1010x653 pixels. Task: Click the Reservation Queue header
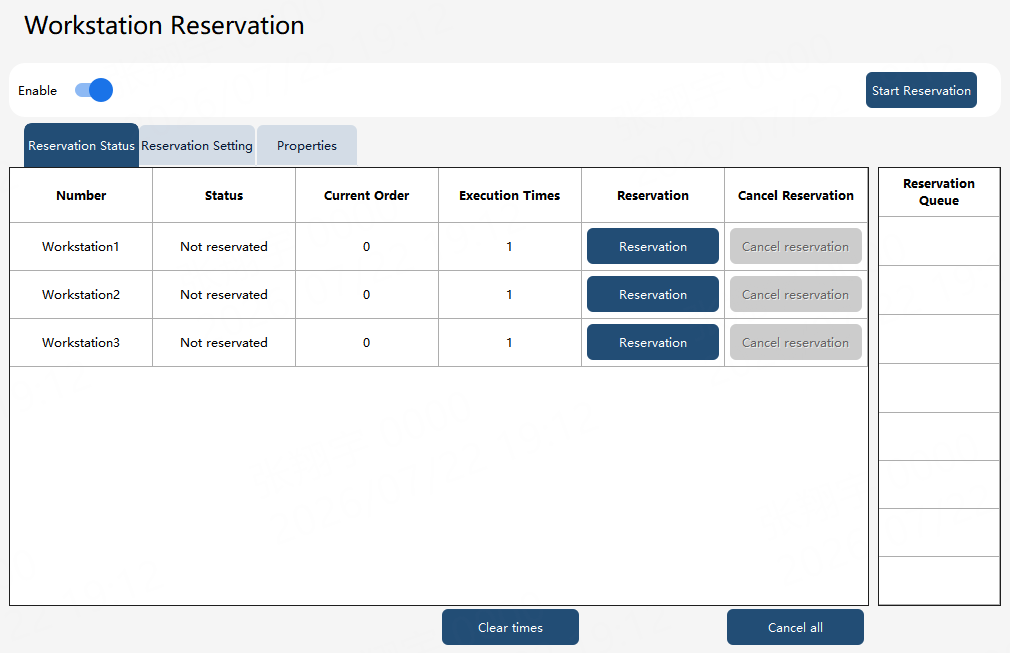click(939, 192)
